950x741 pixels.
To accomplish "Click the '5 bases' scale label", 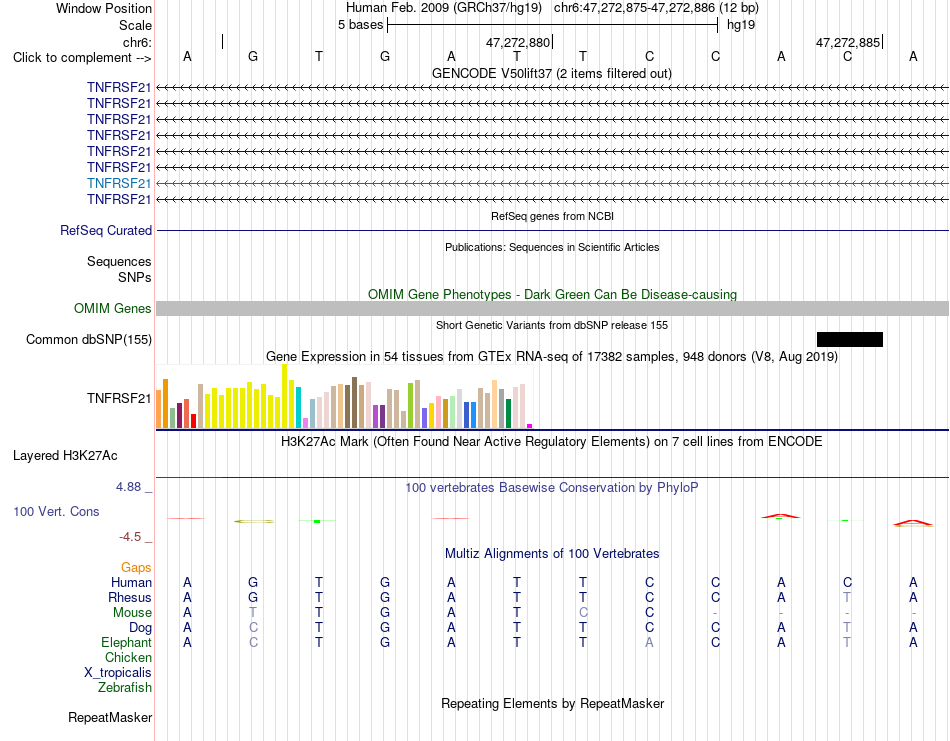I will (x=360, y=25).
